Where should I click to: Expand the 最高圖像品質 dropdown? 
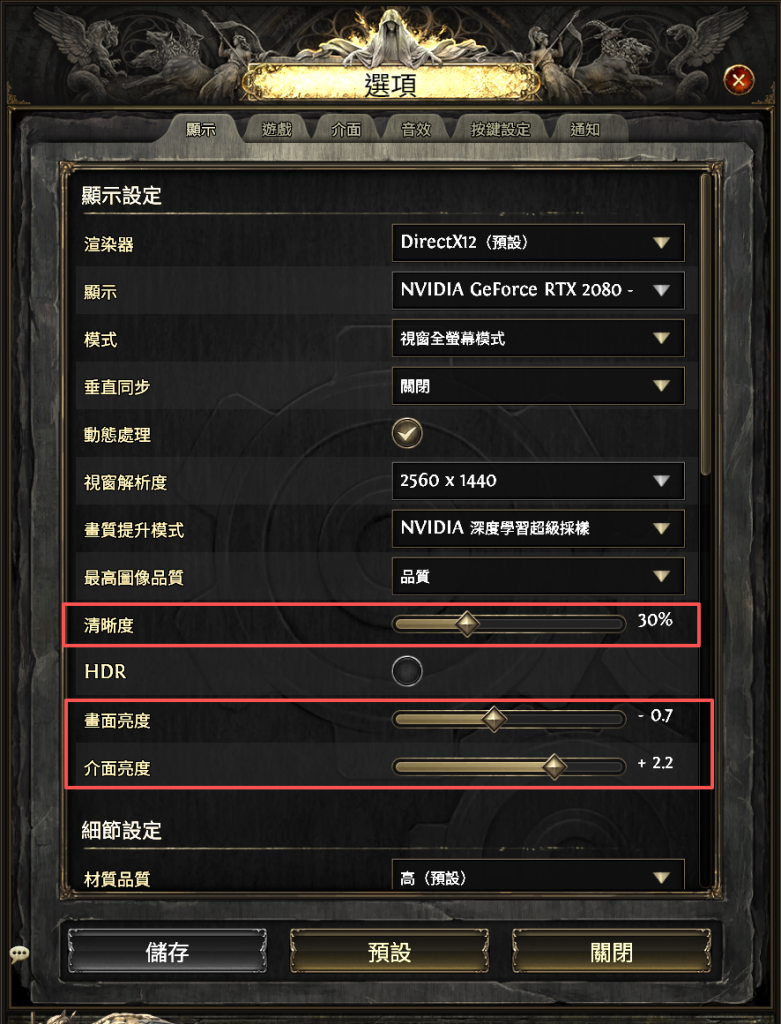click(x=538, y=576)
